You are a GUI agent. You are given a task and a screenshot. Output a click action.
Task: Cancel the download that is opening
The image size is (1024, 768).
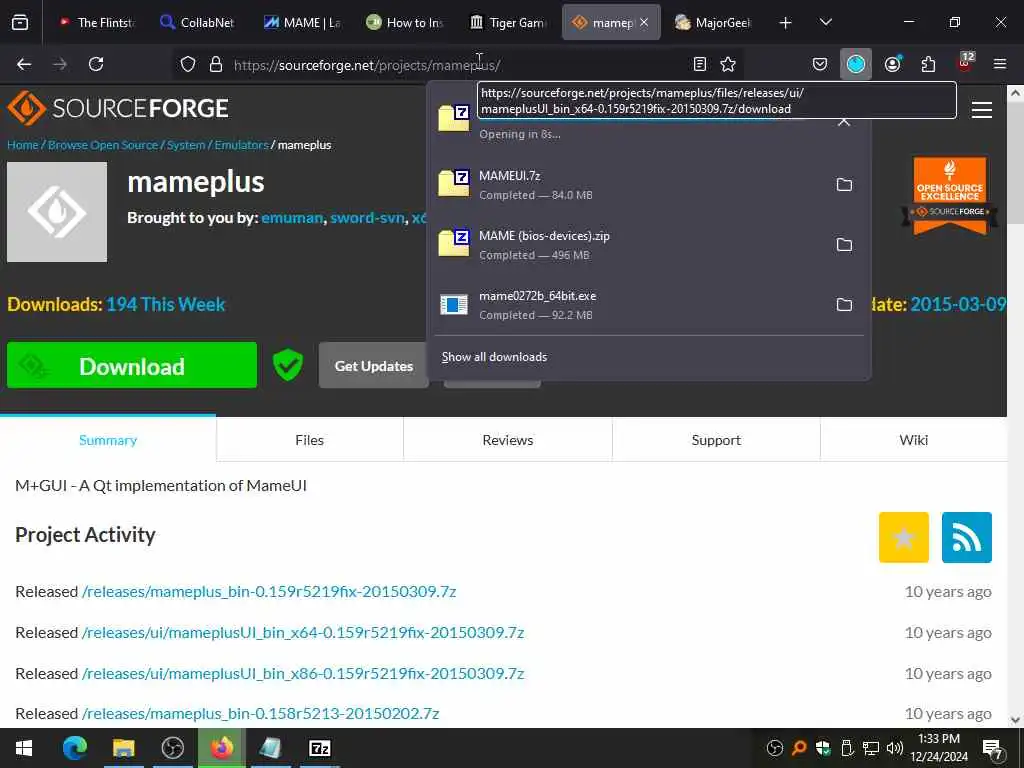(x=844, y=122)
